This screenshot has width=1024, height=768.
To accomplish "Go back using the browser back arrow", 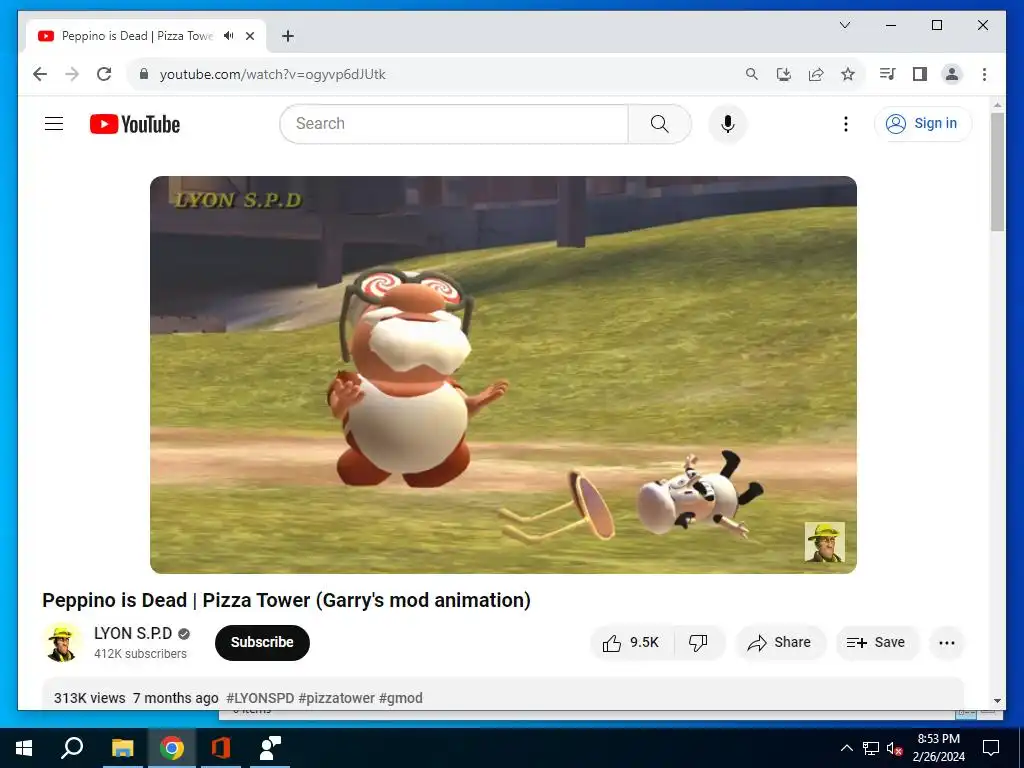I will point(40,74).
